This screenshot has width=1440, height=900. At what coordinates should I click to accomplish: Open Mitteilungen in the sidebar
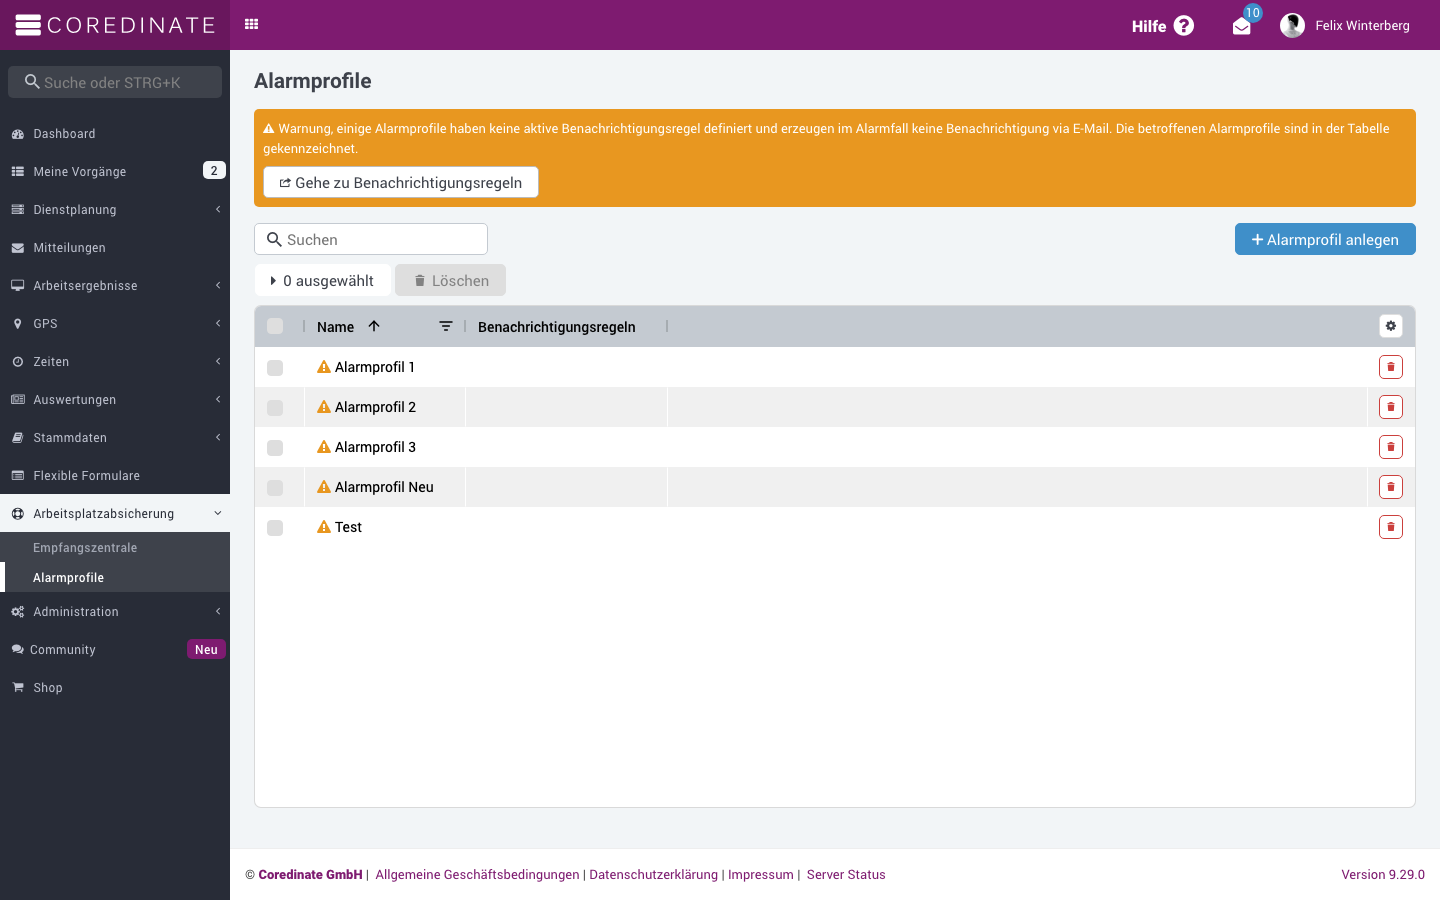(x=115, y=247)
